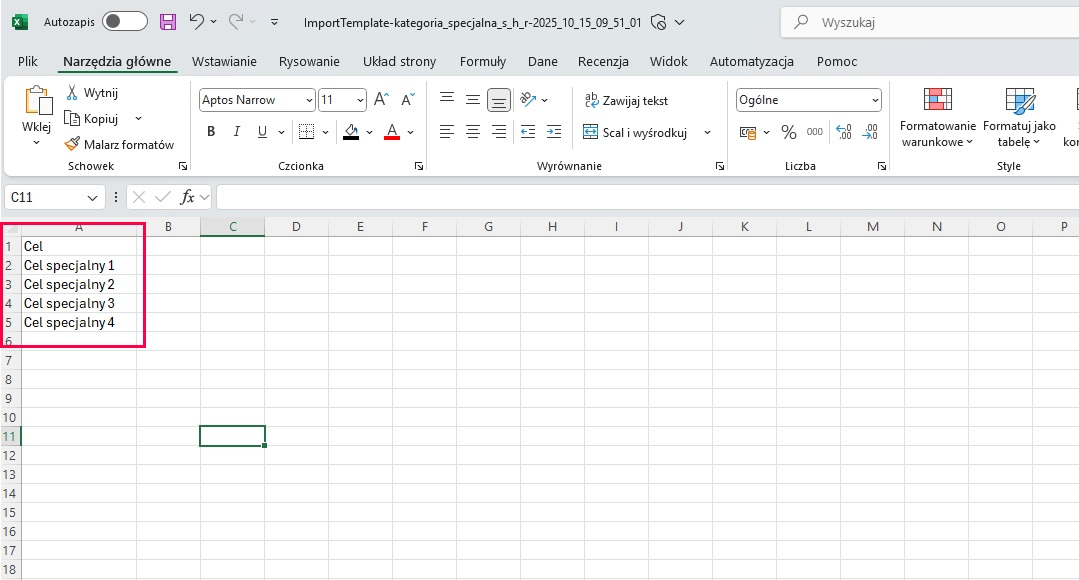Click the Malarz formatów brush icon
The height and width of the screenshot is (580, 1079).
tap(73, 144)
